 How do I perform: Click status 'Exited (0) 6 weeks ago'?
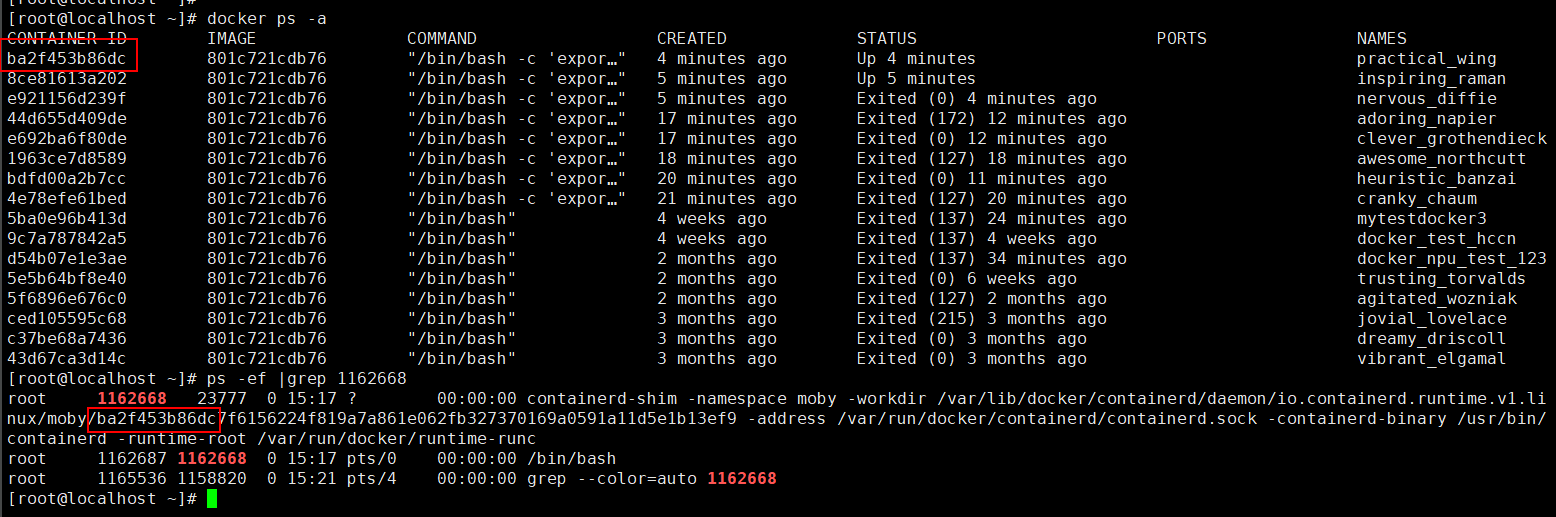click(967, 279)
